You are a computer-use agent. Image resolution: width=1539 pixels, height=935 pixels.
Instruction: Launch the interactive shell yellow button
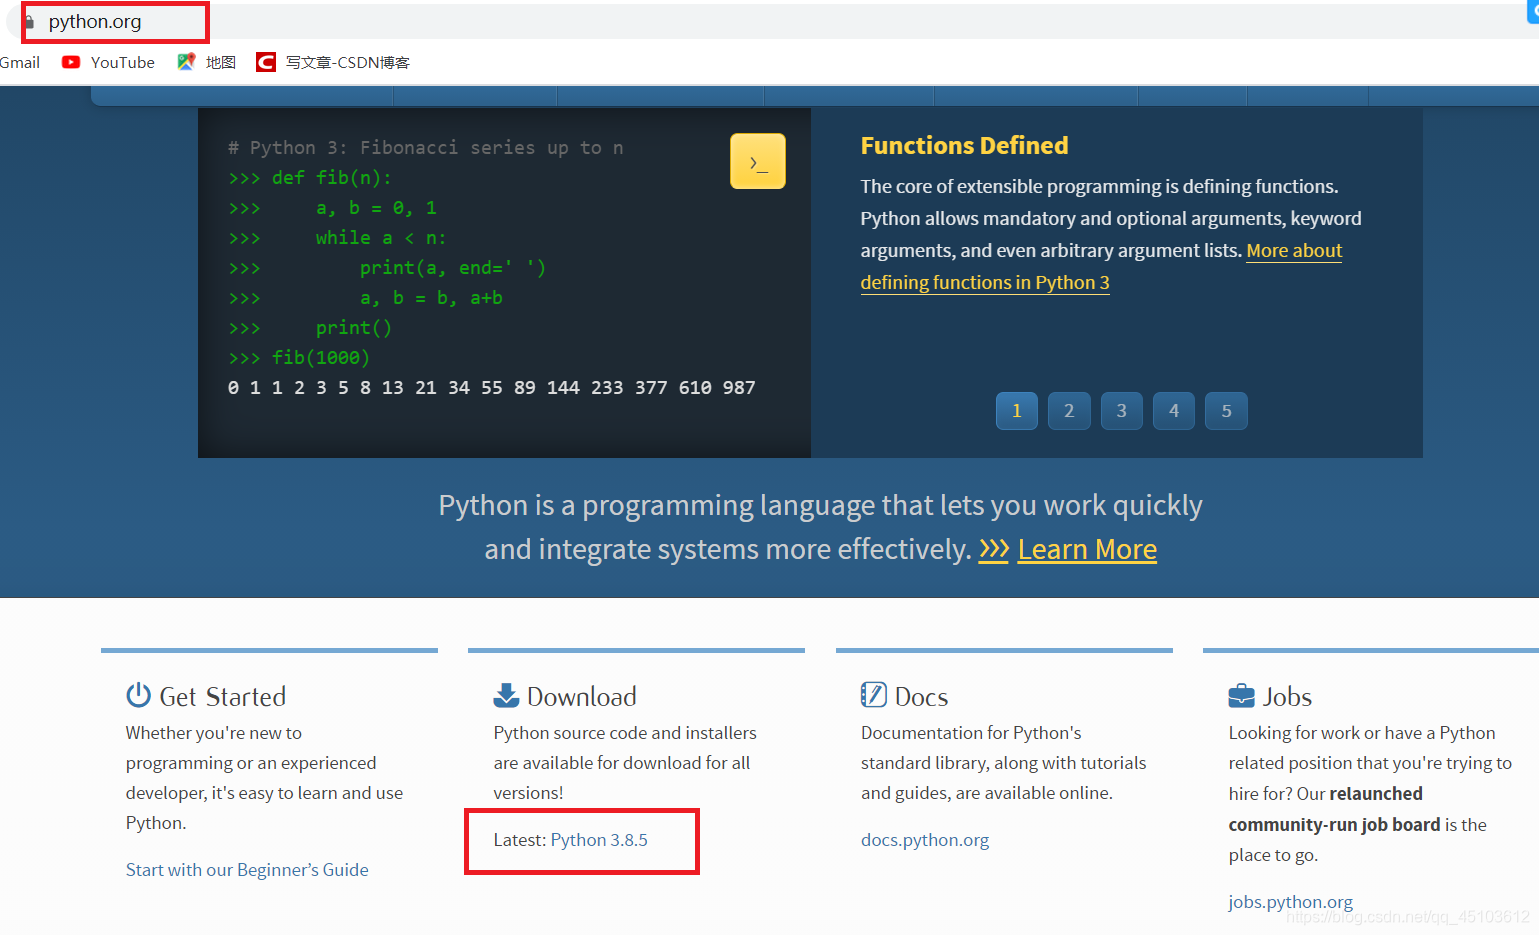tap(758, 161)
